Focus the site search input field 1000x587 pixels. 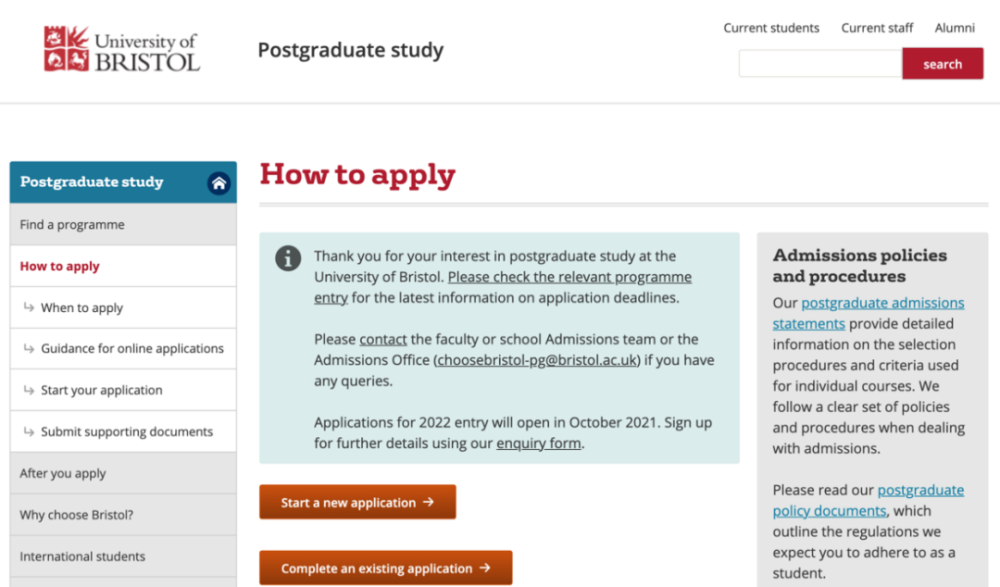point(820,64)
